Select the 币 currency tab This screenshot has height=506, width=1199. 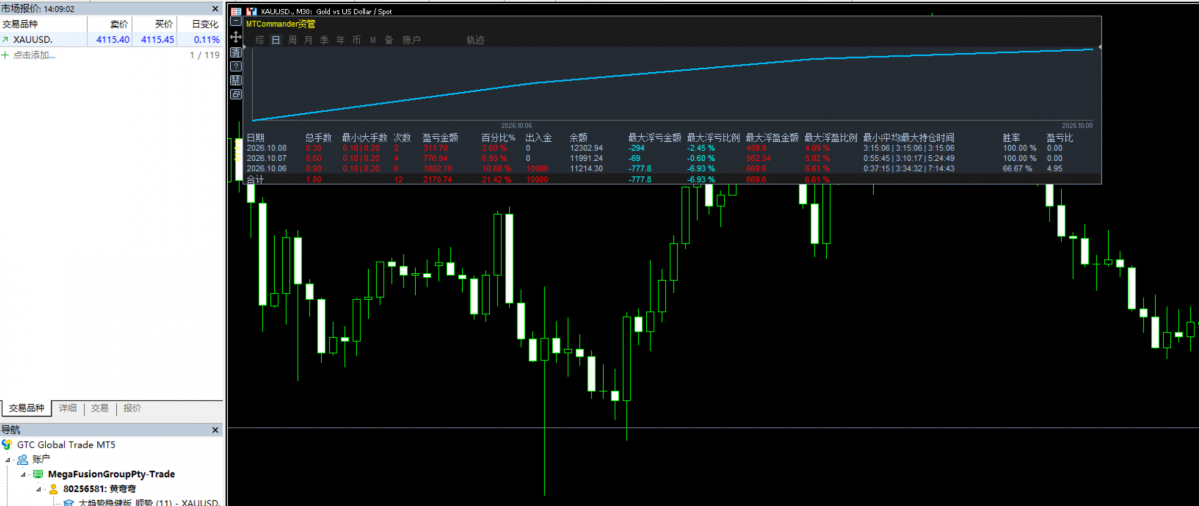pos(356,40)
